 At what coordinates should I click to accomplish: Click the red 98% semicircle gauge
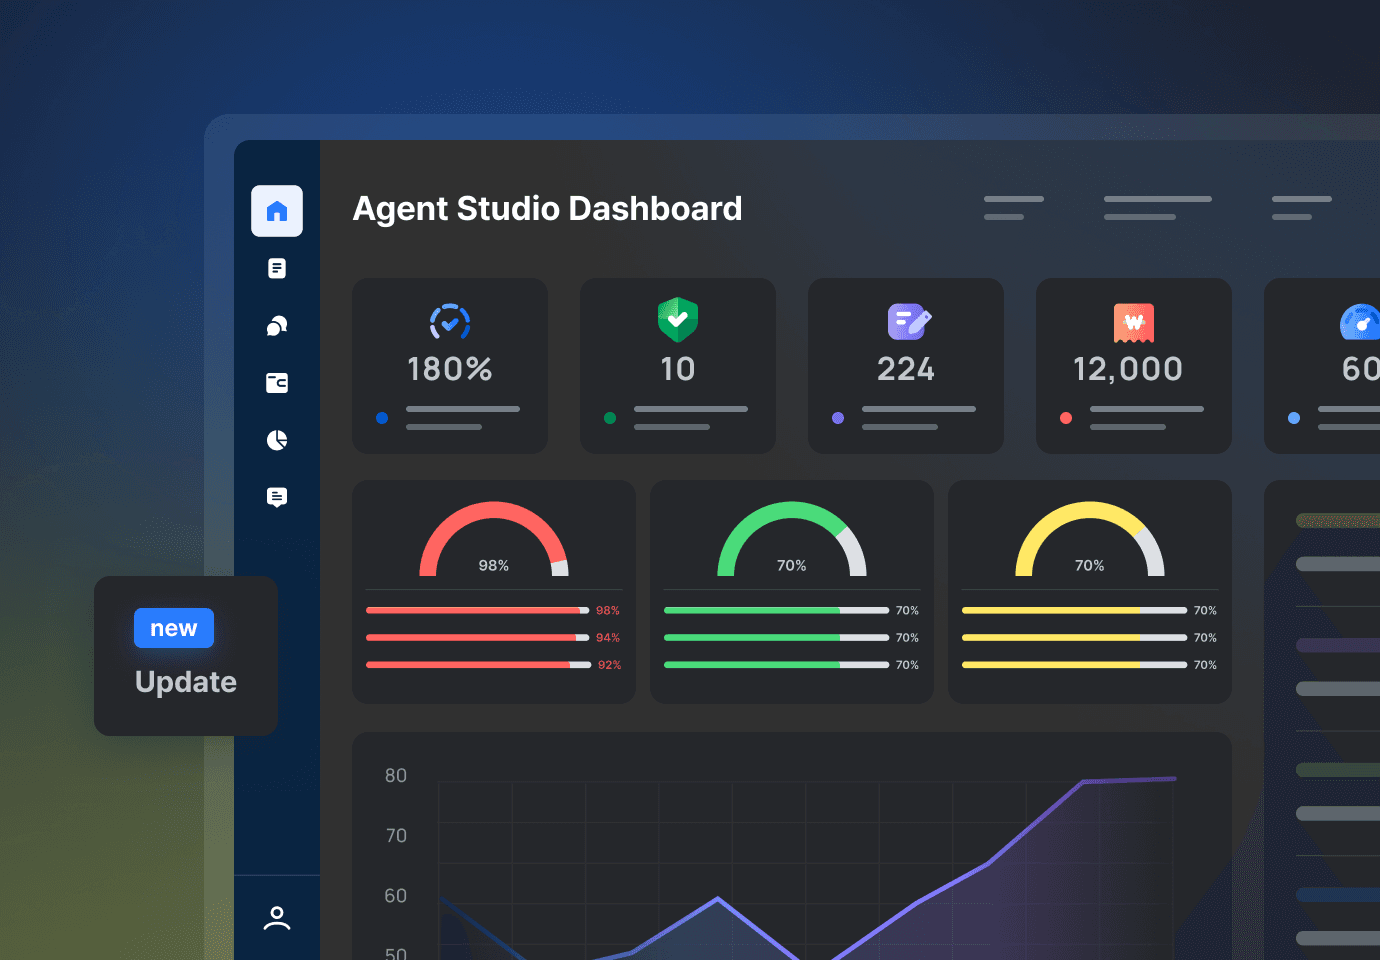click(494, 539)
